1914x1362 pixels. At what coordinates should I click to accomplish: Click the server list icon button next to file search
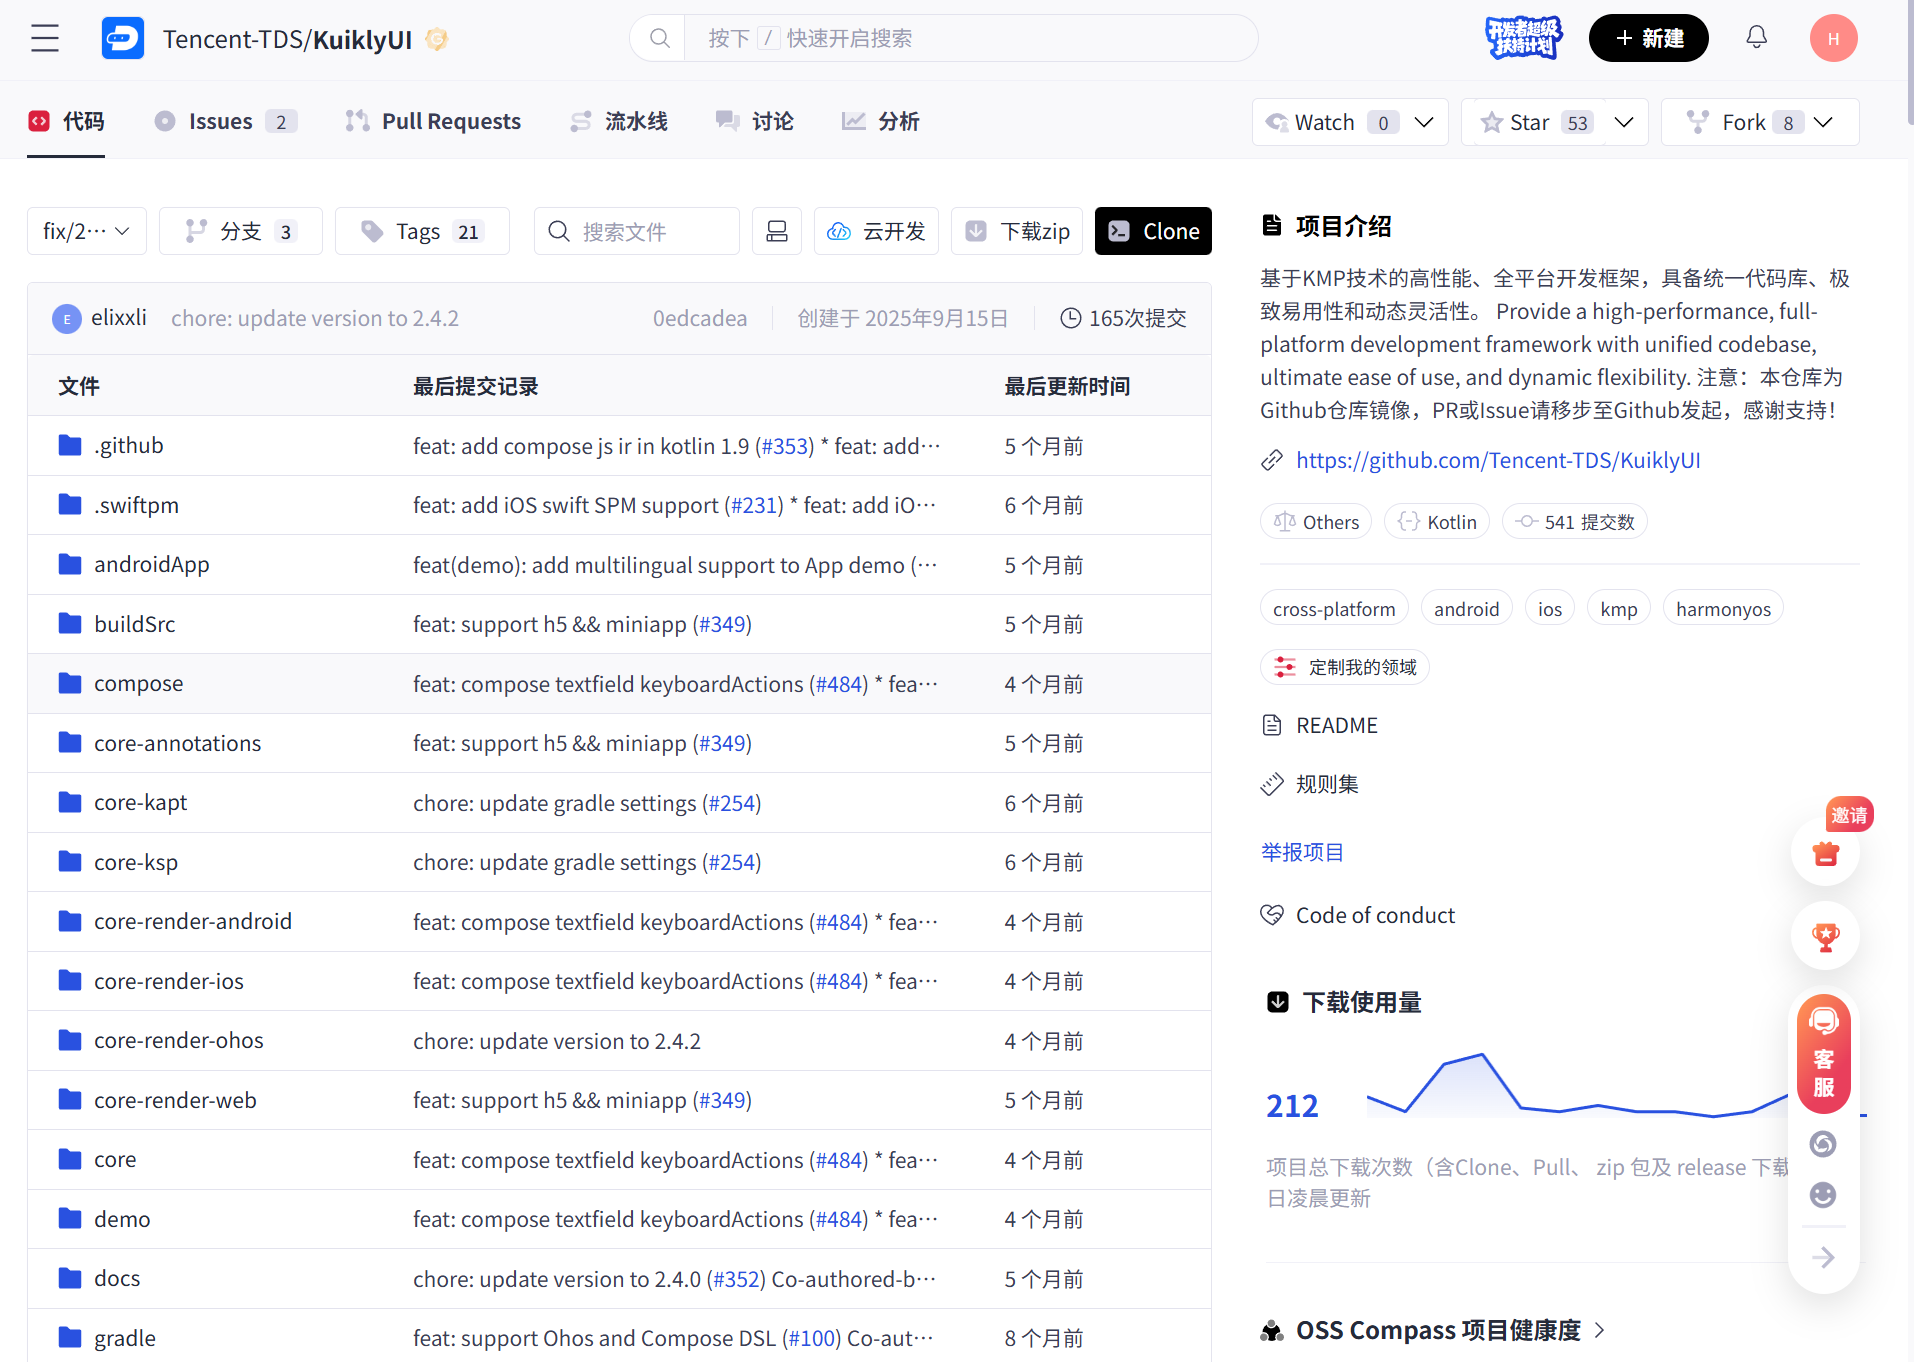pyautogui.click(x=777, y=231)
